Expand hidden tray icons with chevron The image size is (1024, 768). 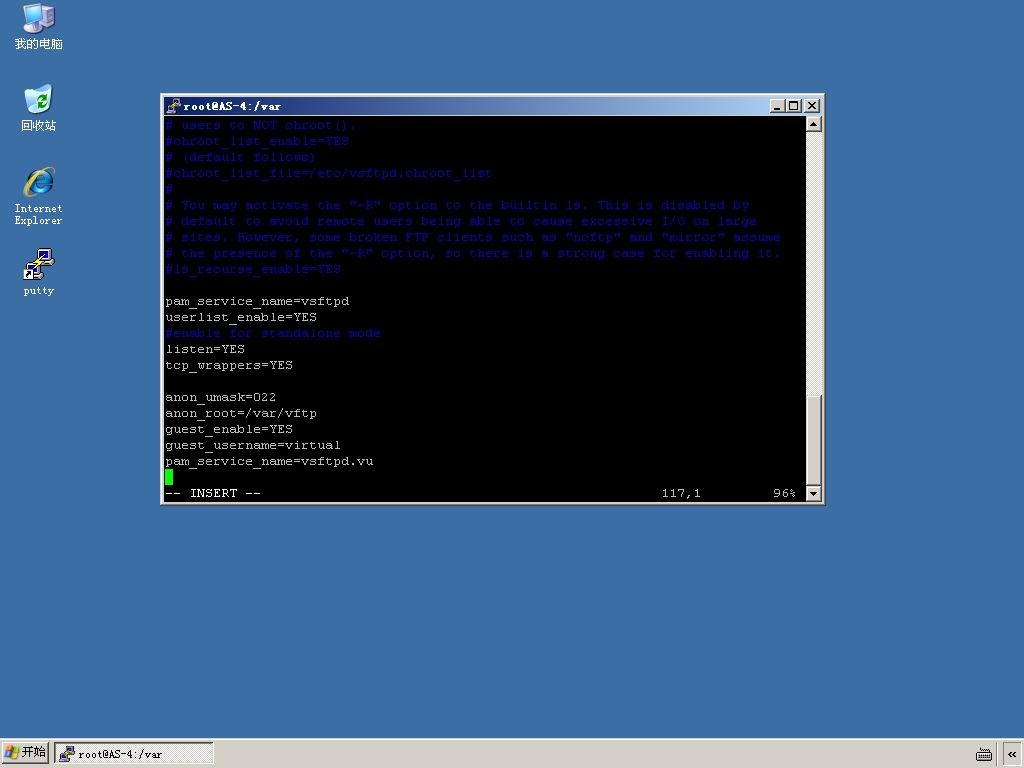click(1012, 754)
